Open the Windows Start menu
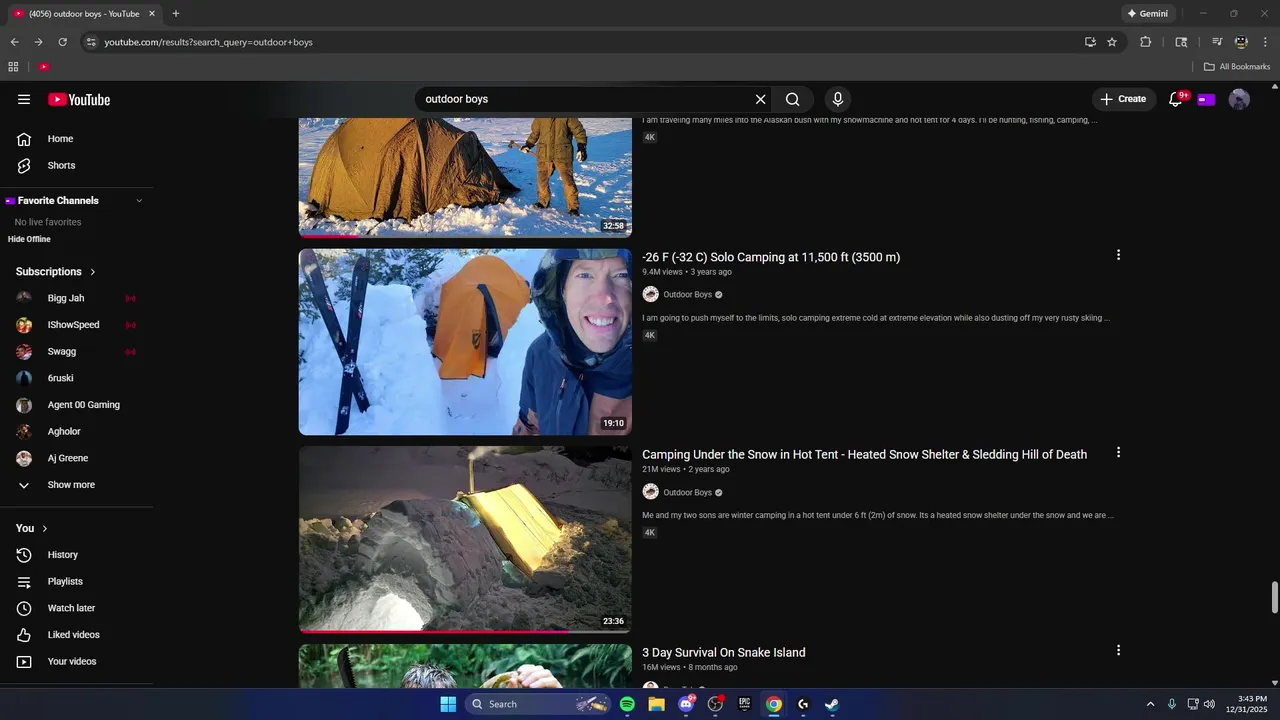The height and width of the screenshot is (720, 1280). (448, 704)
